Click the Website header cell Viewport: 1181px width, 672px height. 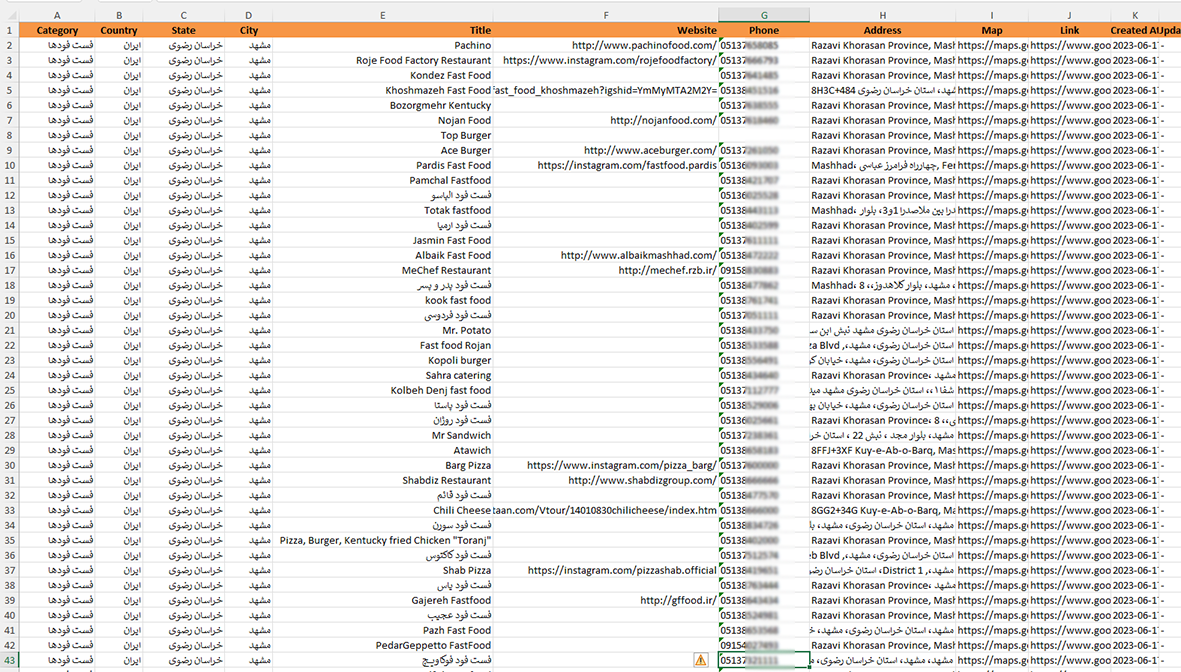pos(606,30)
